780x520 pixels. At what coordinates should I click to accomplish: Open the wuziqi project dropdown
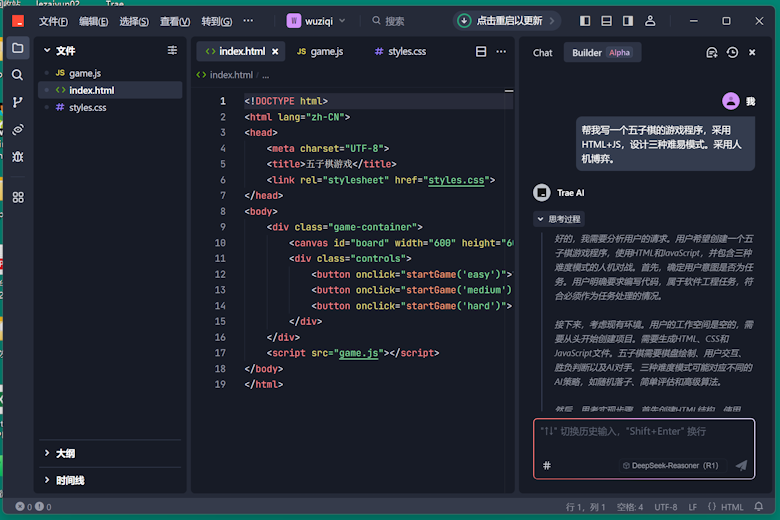pos(316,21)
